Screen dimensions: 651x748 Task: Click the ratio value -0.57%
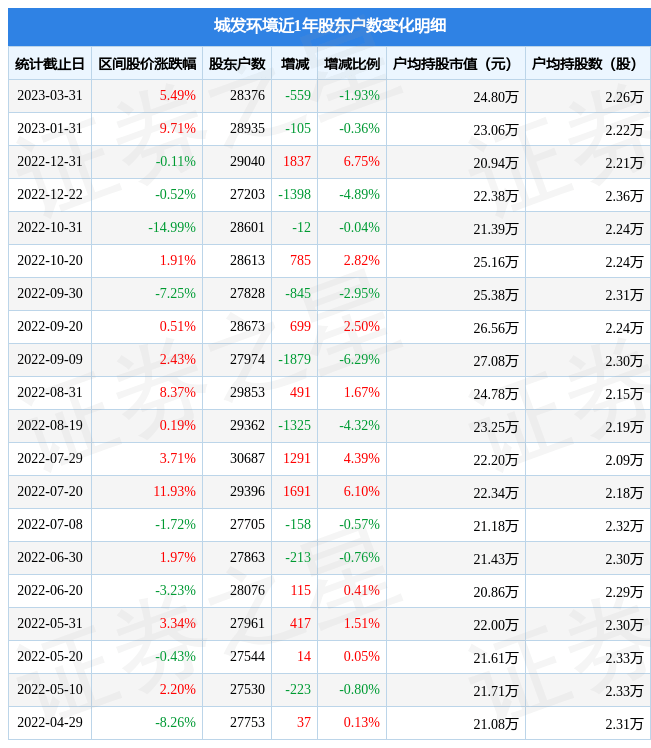tap(359, 524)
